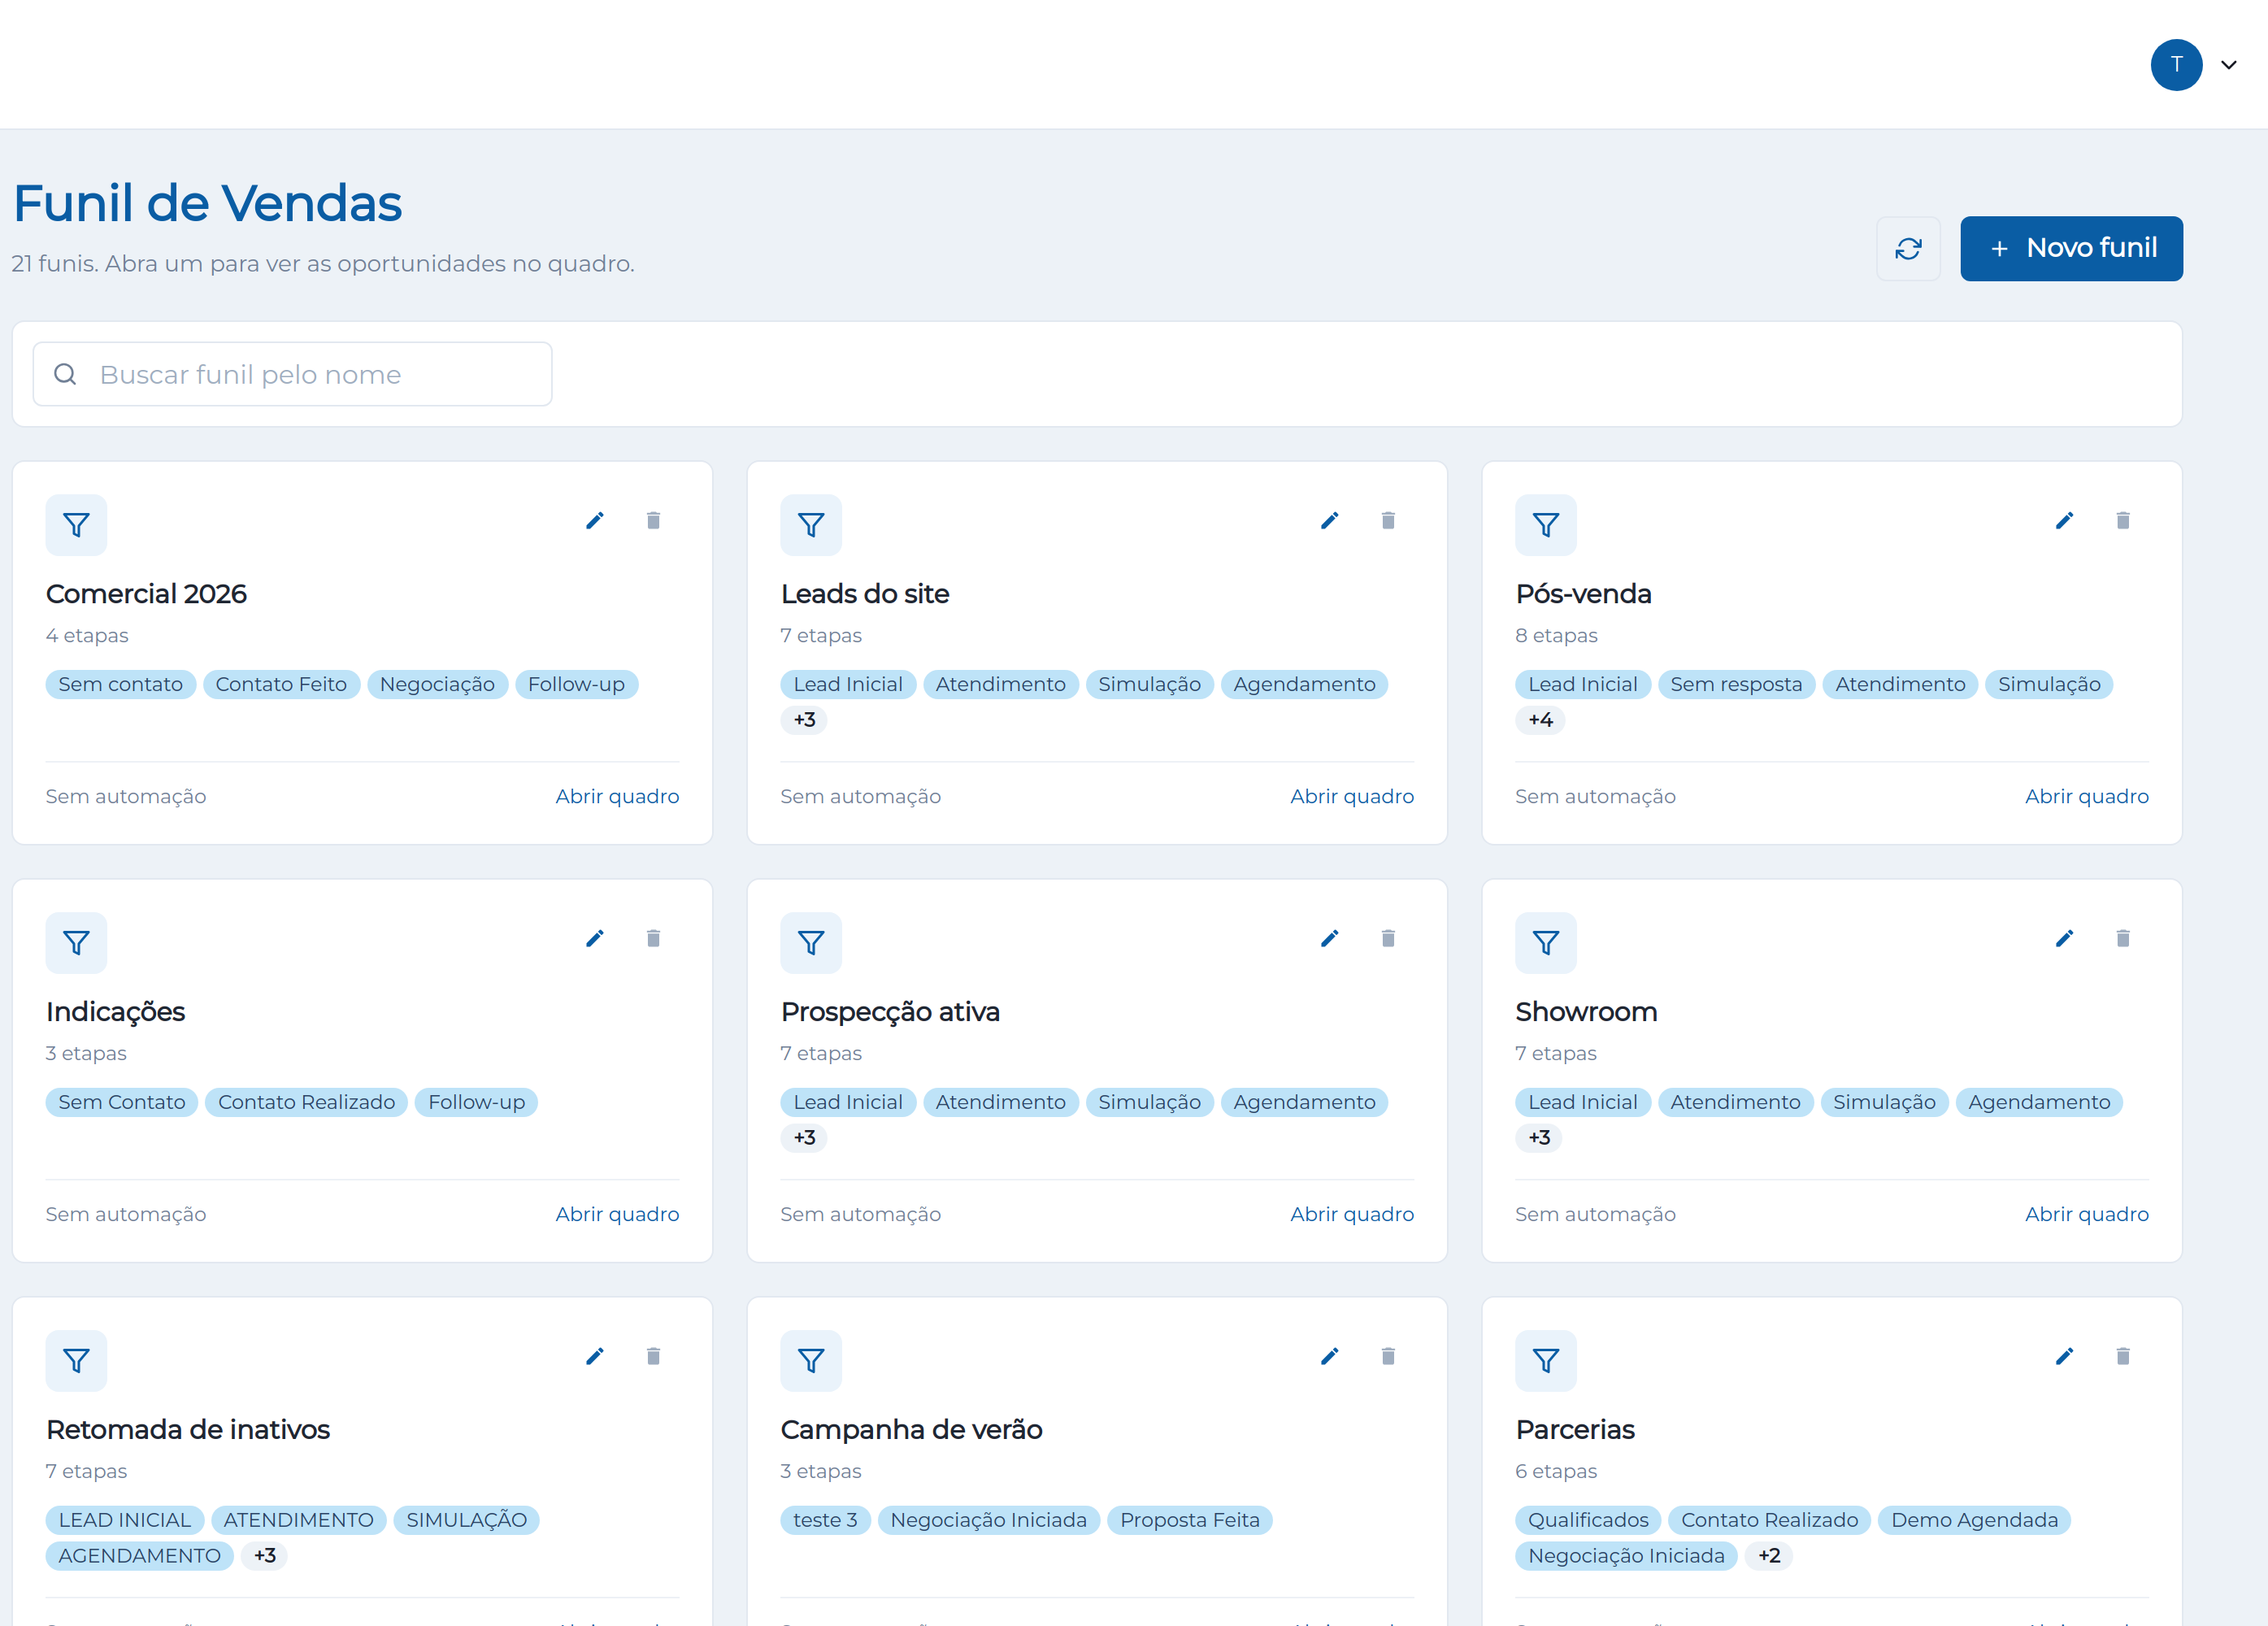2268x1626 pixels.
Task: Click the Sem contato stage tag in Comercial 2026
Action: (x=120, y=685)
